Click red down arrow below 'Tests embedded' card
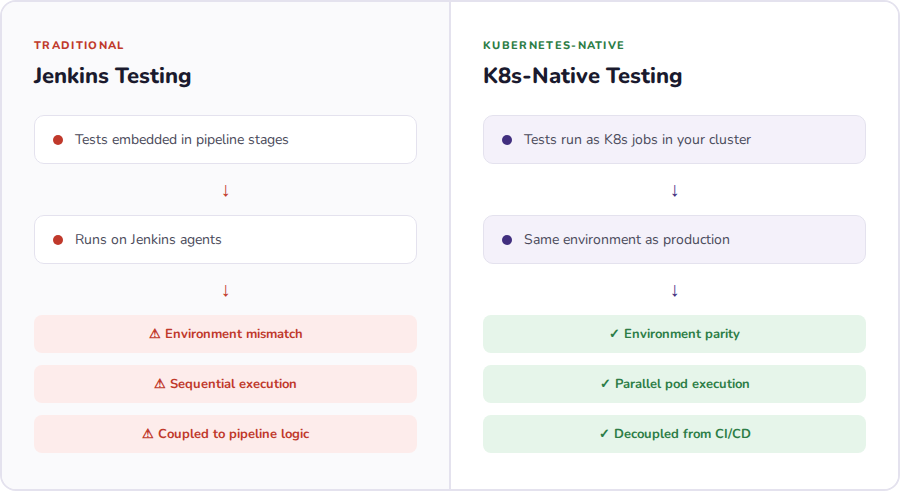900x491 pixels. click(225, 190)
